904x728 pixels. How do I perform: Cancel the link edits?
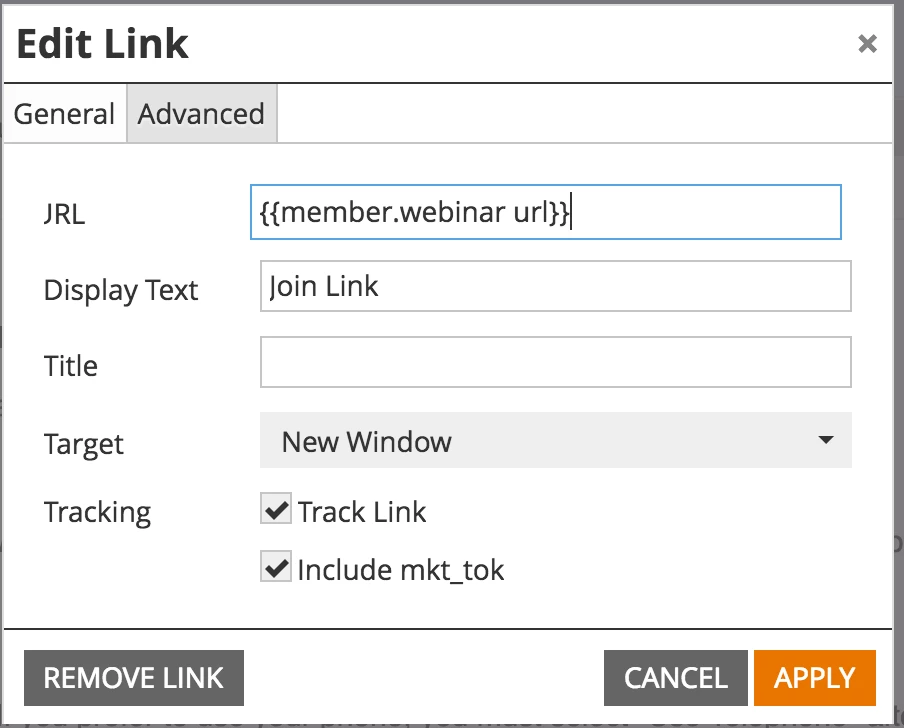[676, 678]
